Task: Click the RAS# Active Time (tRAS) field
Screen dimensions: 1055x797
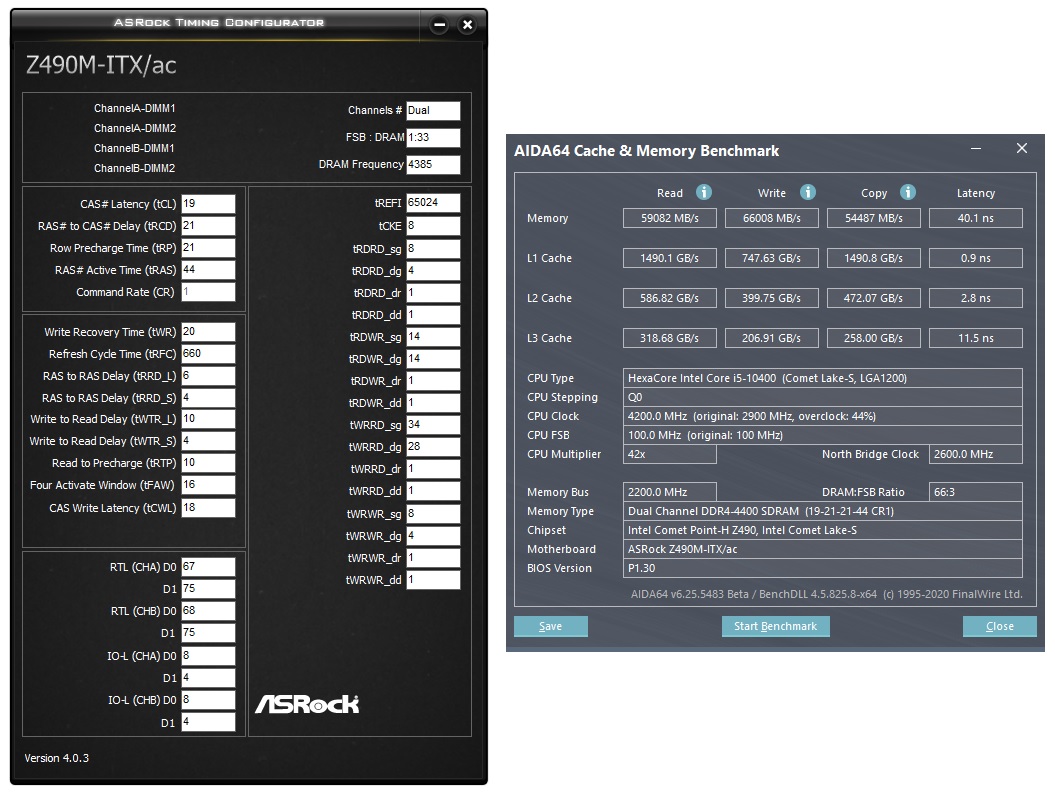Action: [209, 270]
